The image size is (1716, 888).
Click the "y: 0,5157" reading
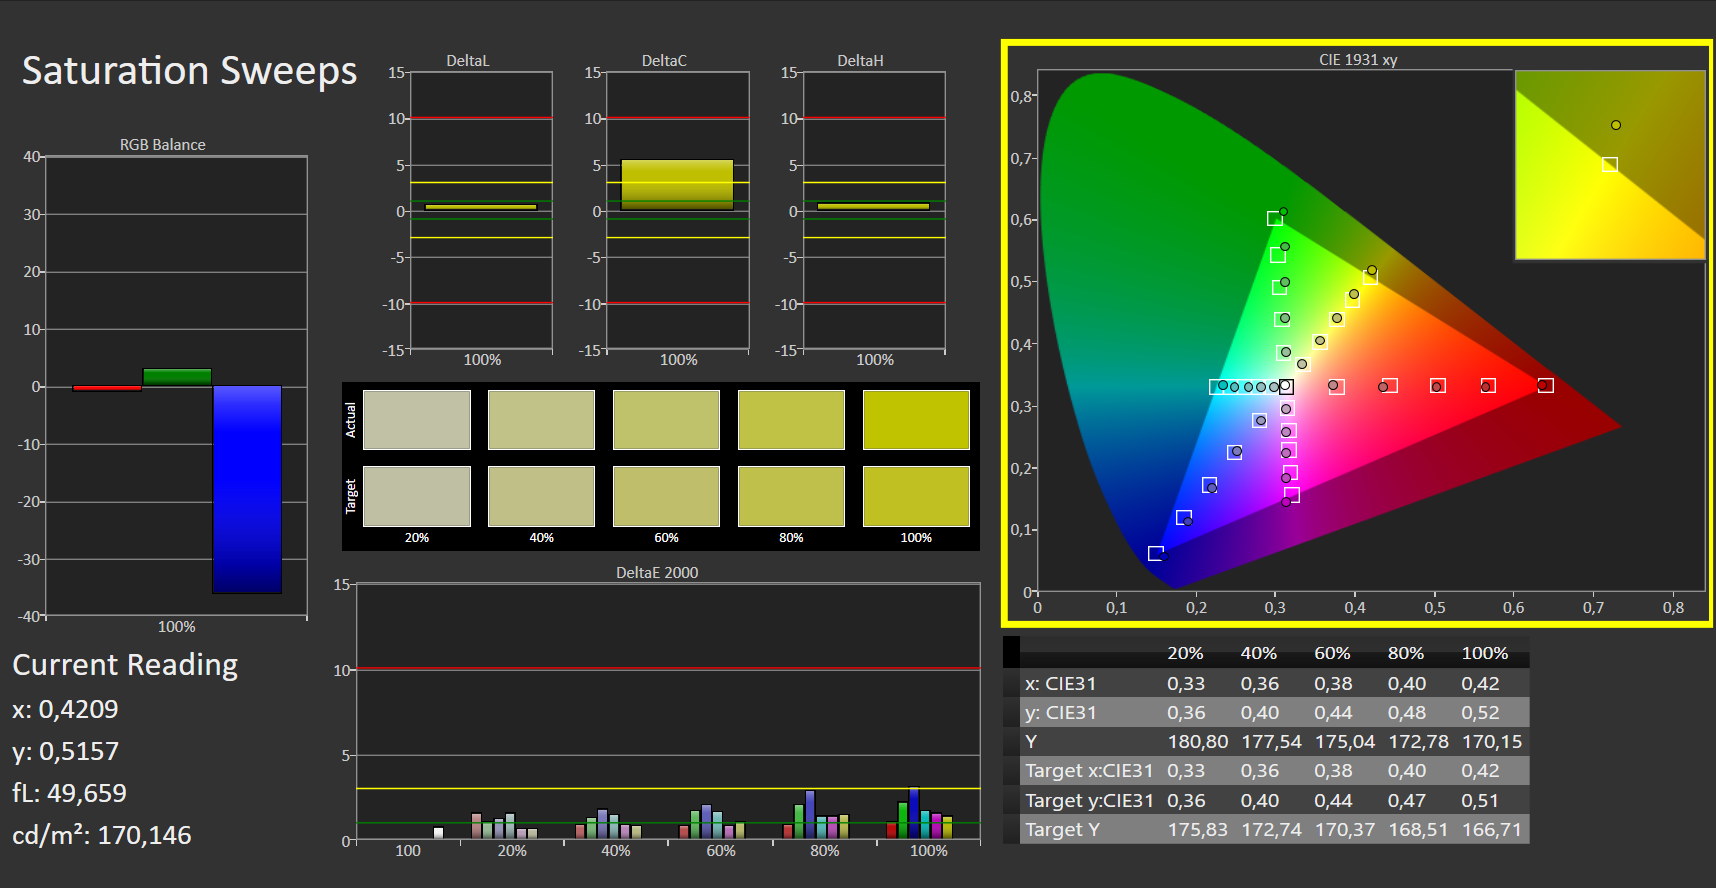click(x=65, y=751)
